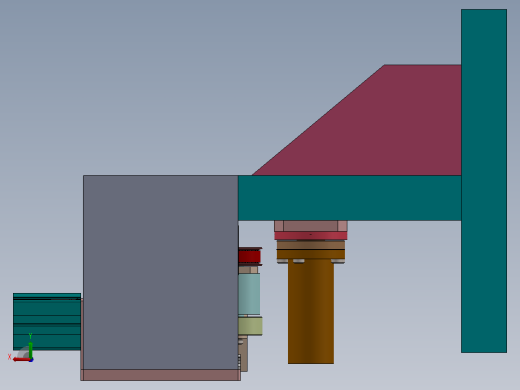Click the blue Z axis dot of the triad
This screenshot has height=390, width=520.
[31, 360]
